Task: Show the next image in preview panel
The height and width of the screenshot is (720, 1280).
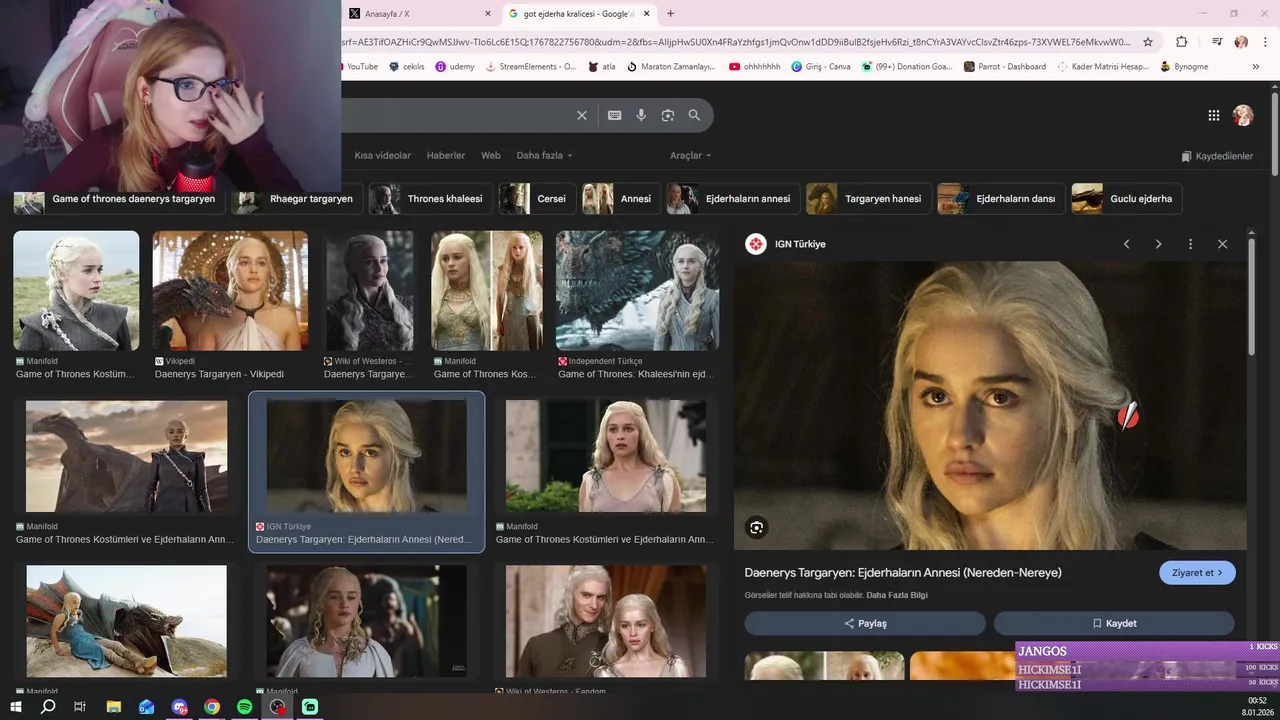Action: [x=1158, y=244]
